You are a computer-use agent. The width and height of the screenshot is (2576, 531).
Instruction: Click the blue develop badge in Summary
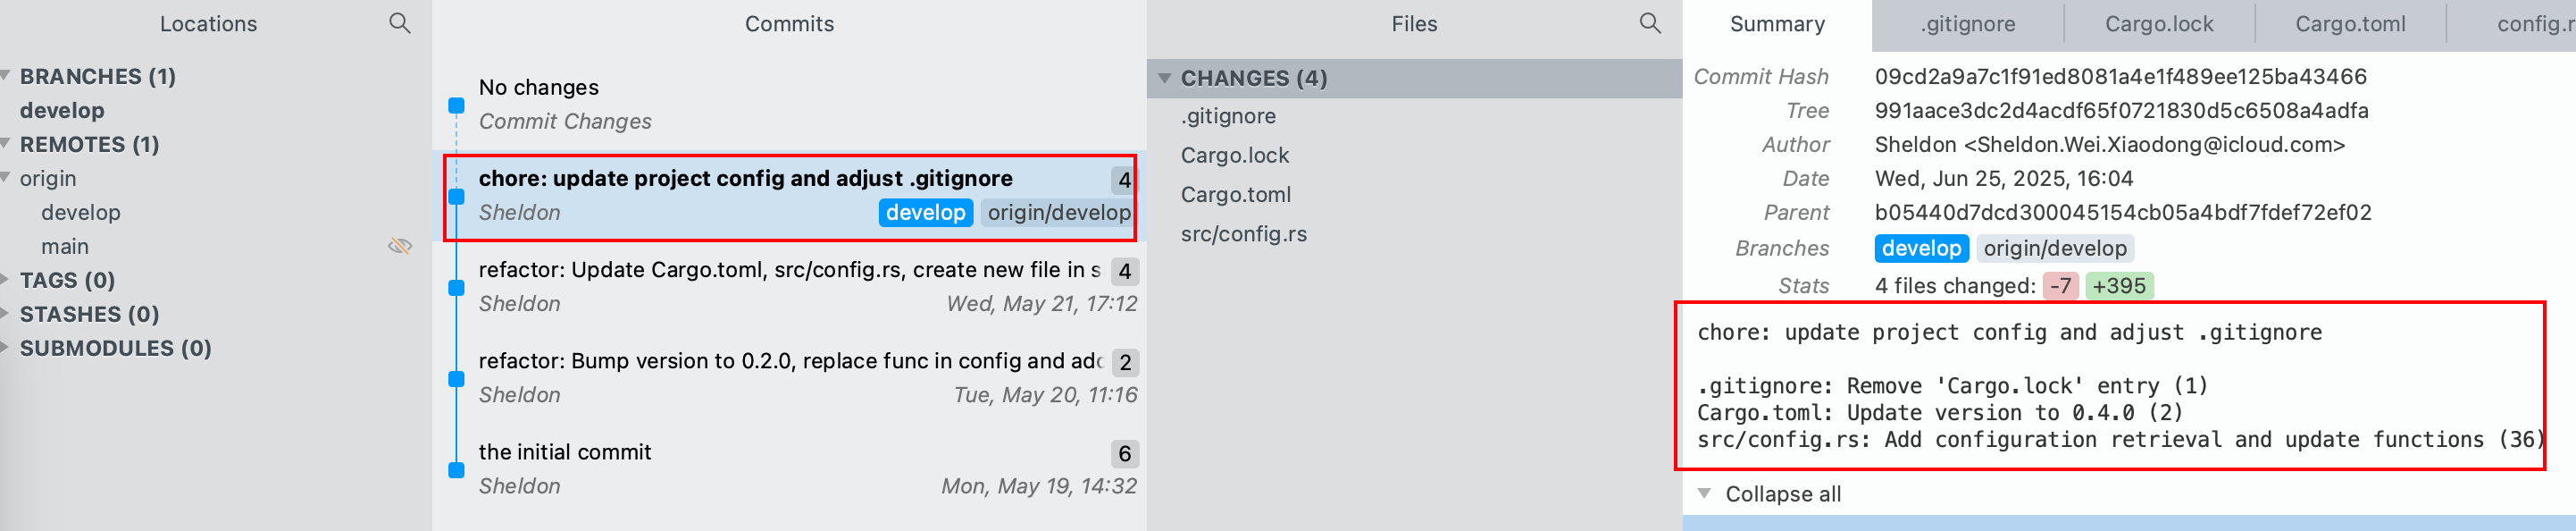(1920, 248)
